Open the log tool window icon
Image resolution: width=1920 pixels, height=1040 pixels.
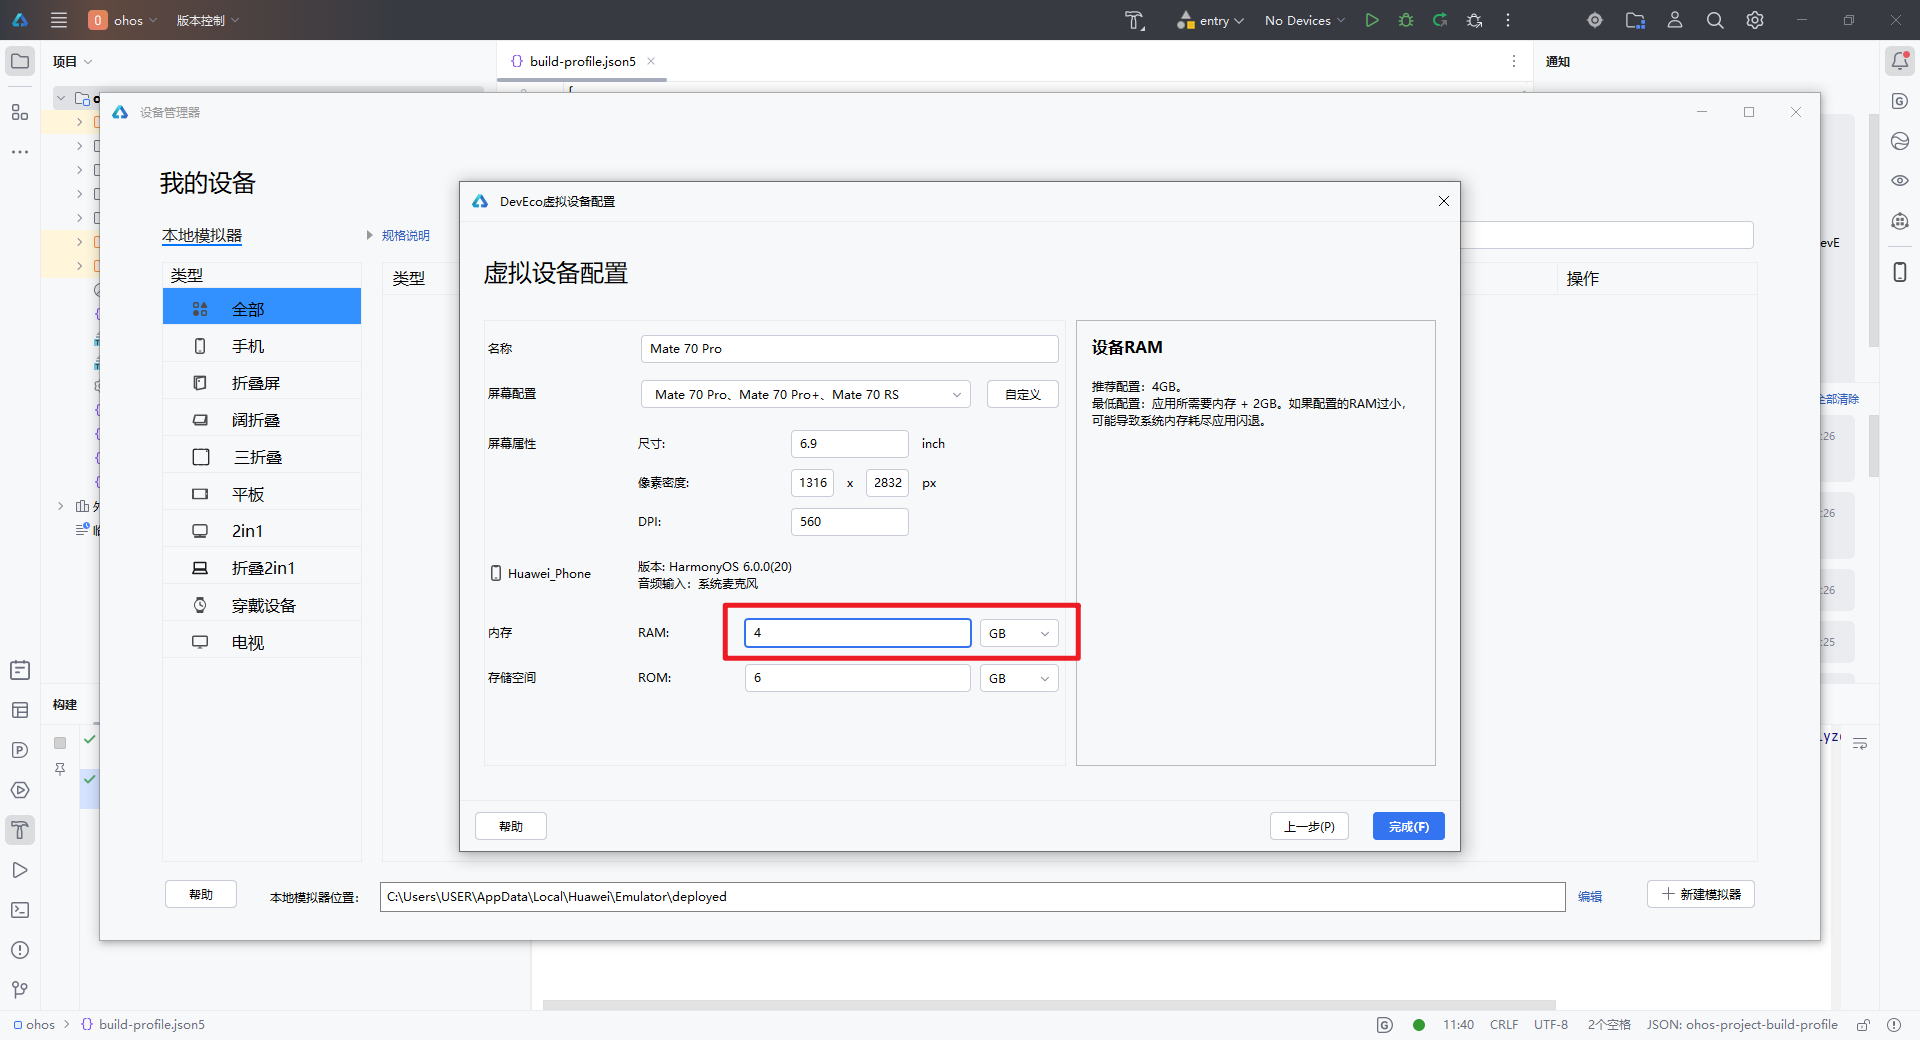[20, 670]
